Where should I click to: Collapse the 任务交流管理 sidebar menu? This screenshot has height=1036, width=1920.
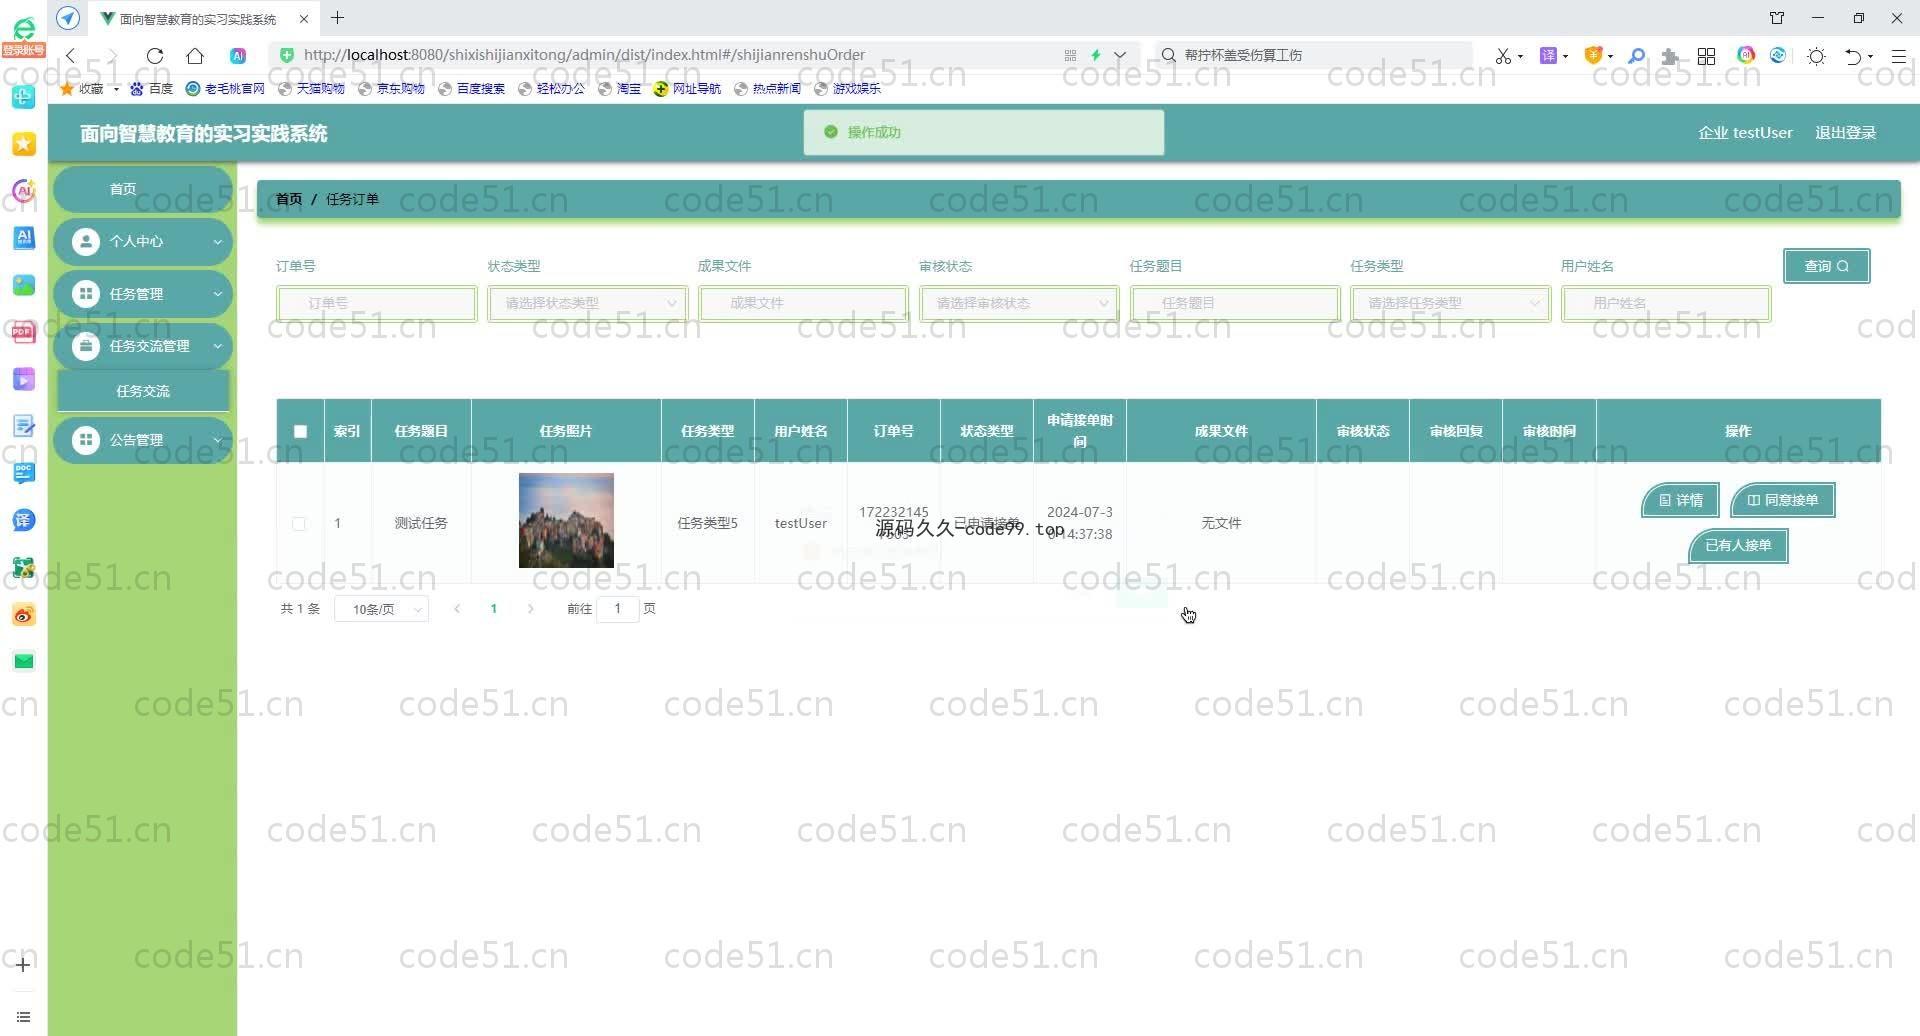point(143,346)
